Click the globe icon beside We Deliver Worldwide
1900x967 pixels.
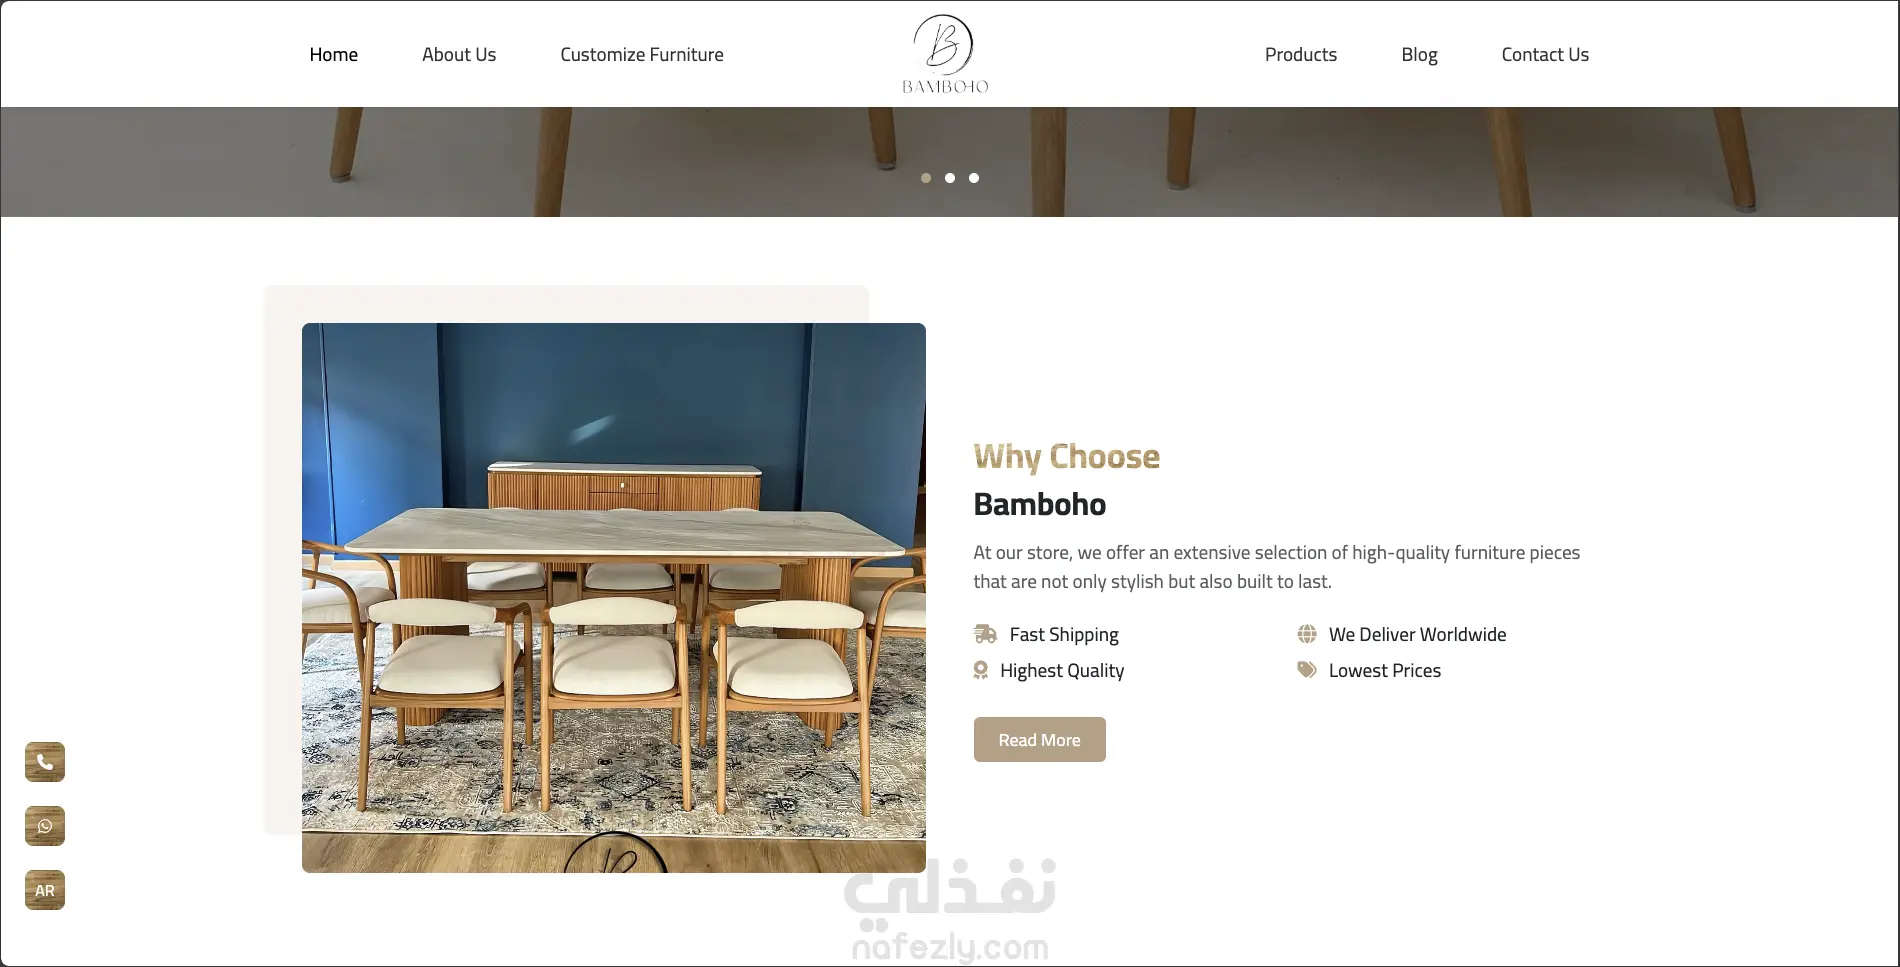[1307, 634]
